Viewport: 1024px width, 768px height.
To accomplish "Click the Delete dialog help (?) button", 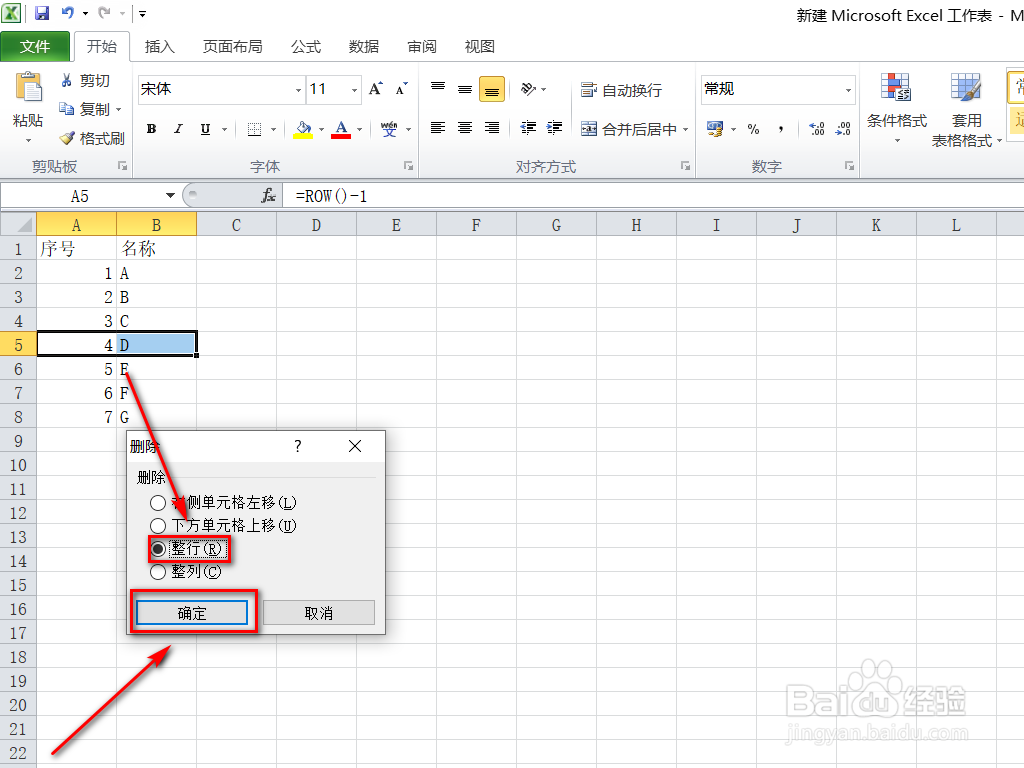I will click(x=298, y=446).
